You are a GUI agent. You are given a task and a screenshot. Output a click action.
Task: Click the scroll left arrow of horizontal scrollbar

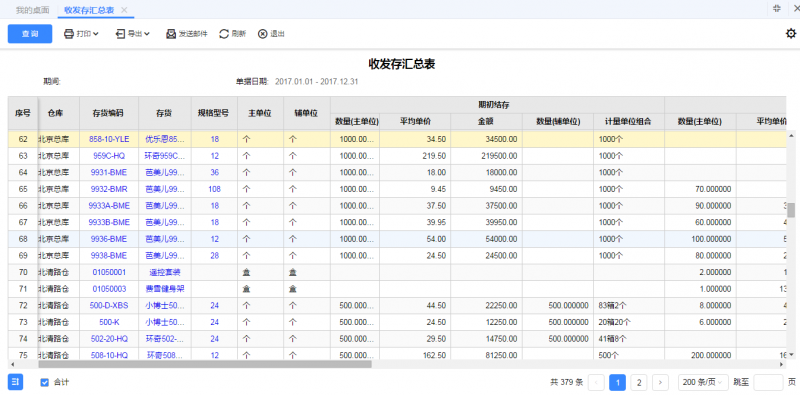coord(12,364)
